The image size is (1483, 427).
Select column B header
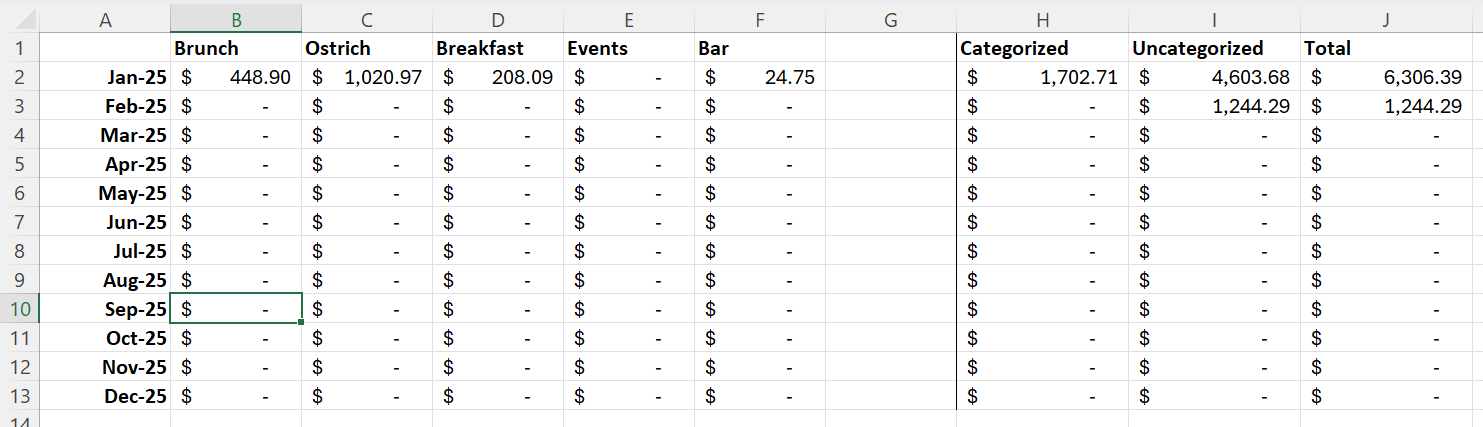click(x=236, y=19)
